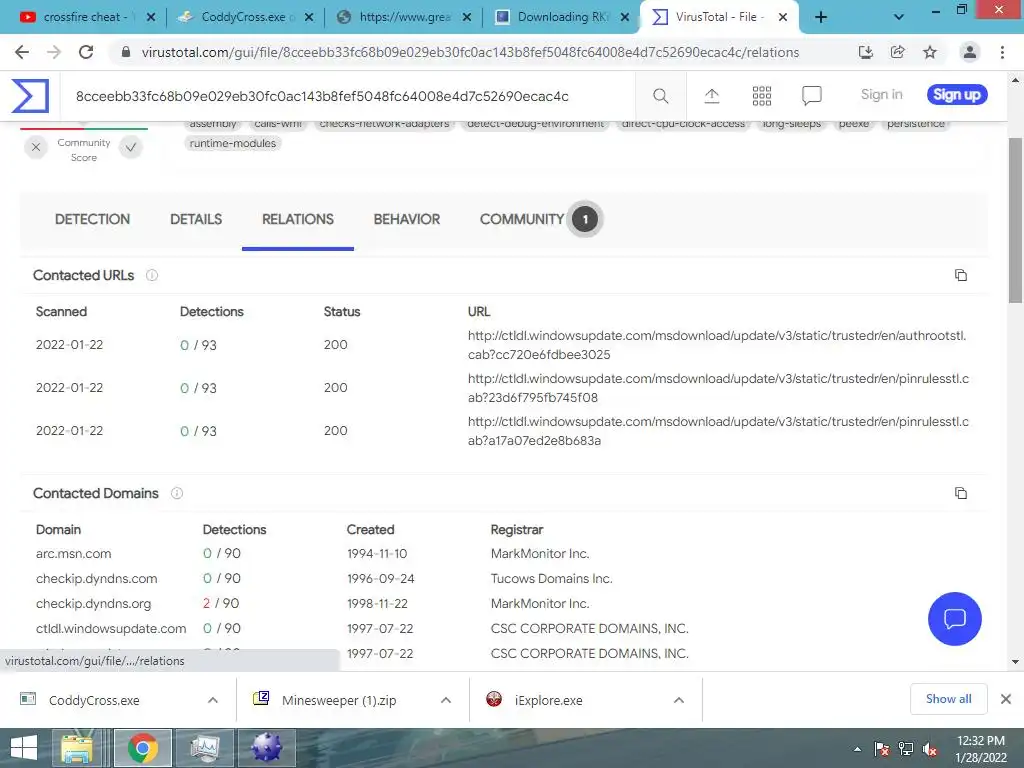Vote positive on Community Score
Viewport: 1024px width, 768px height.
131,148
